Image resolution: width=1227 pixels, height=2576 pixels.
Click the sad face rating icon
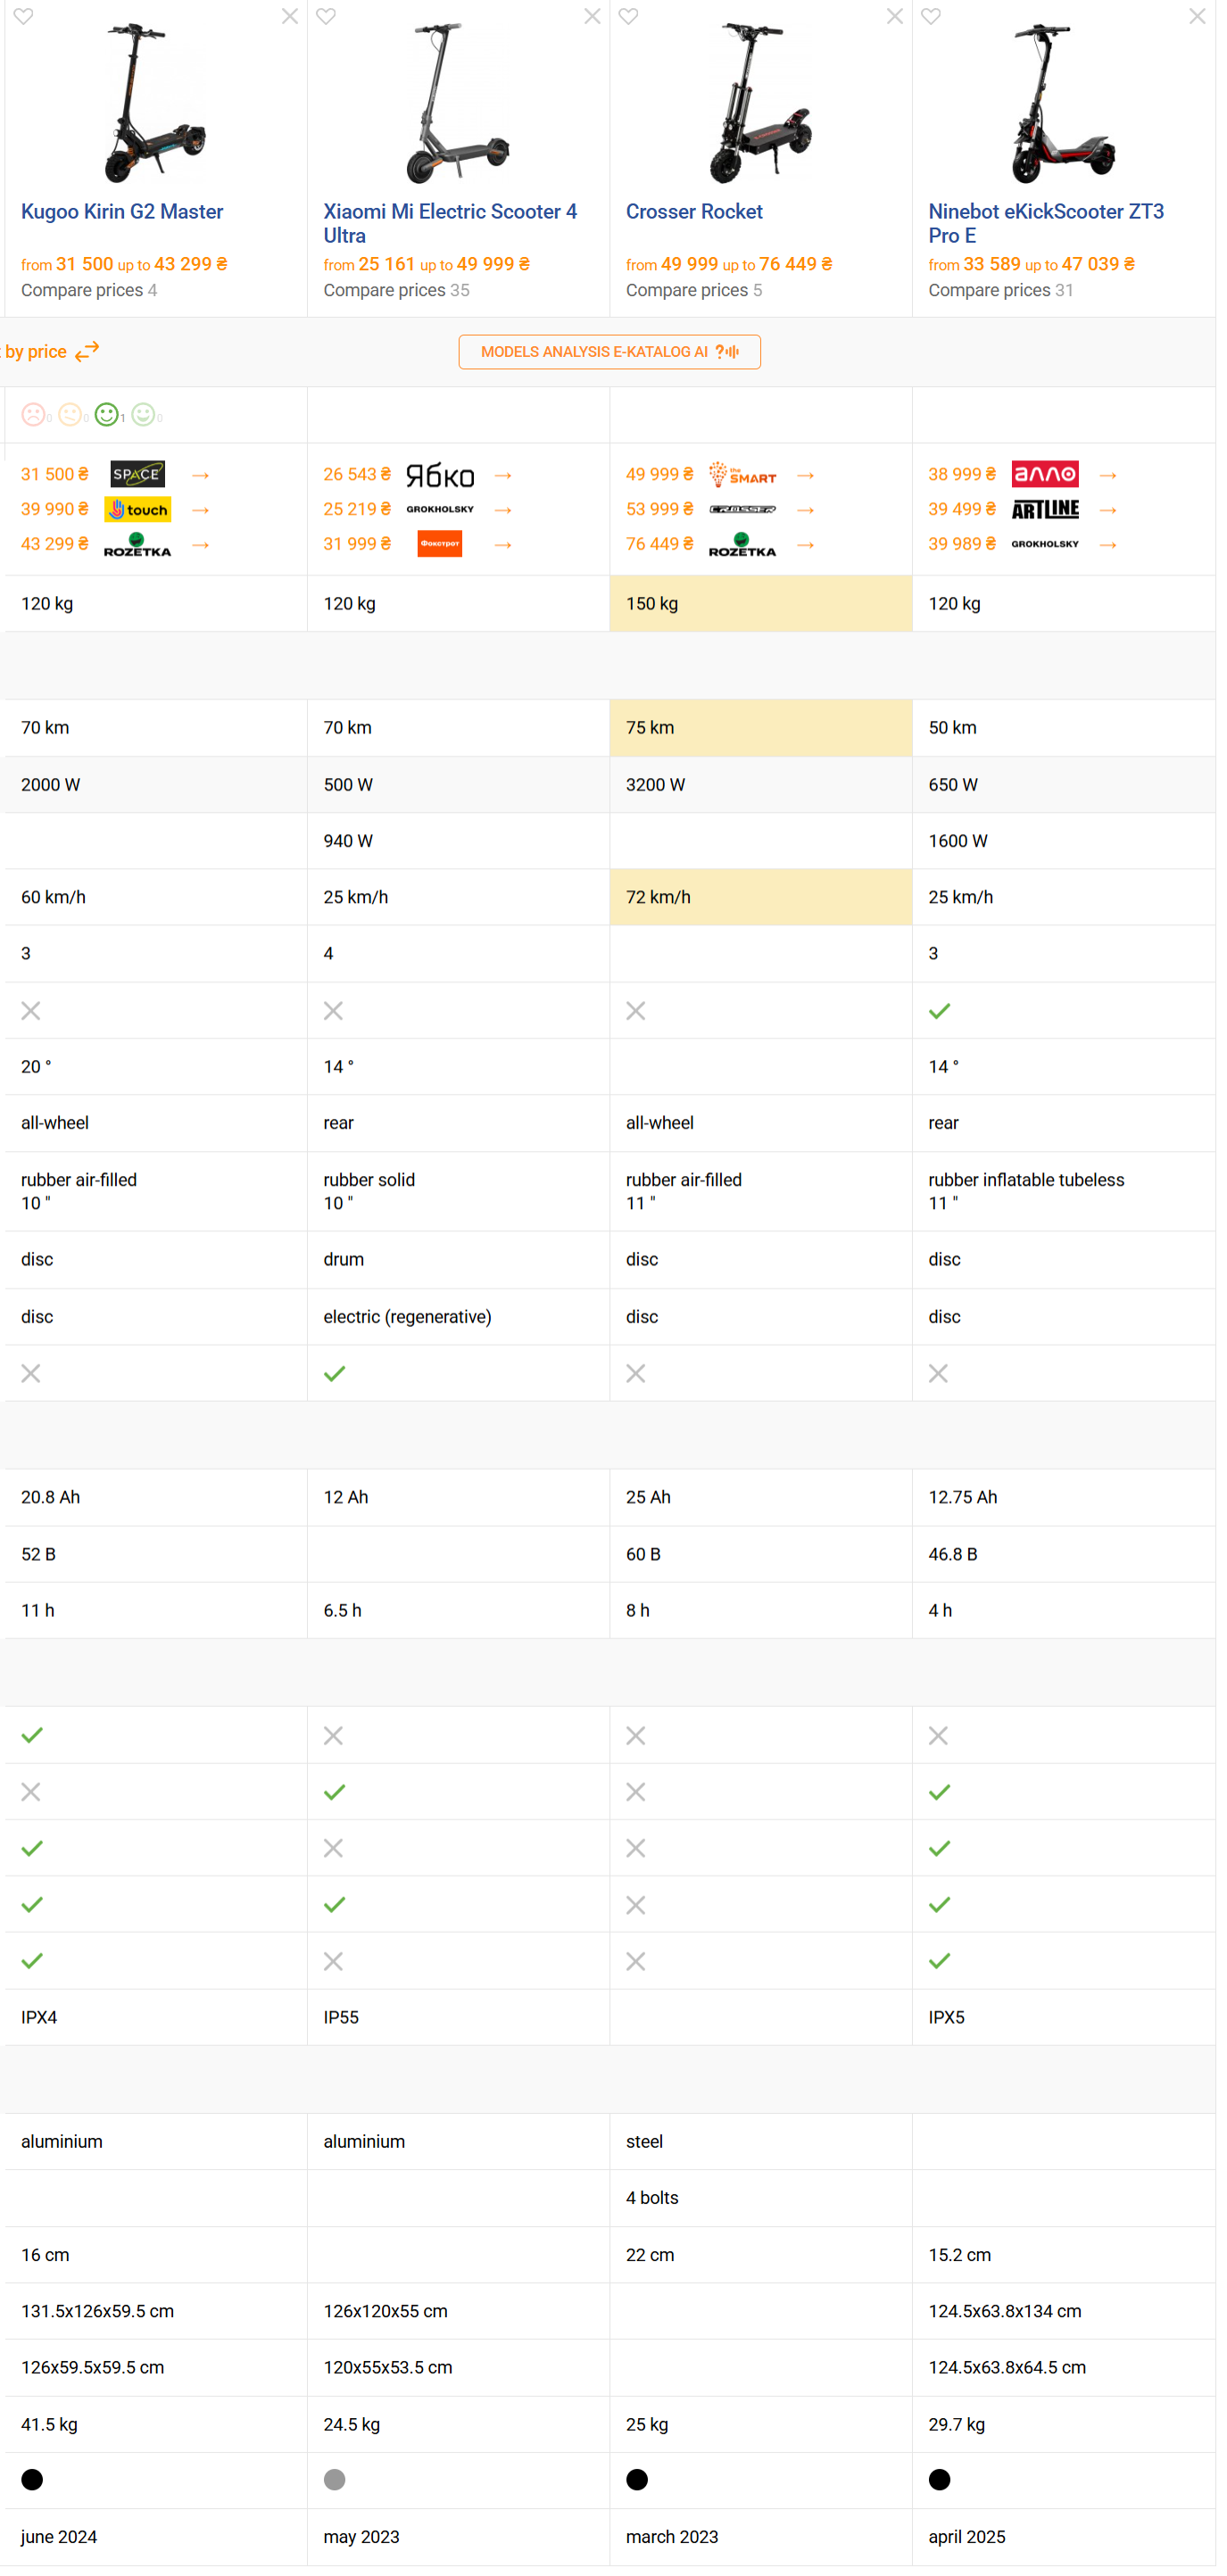33,414
